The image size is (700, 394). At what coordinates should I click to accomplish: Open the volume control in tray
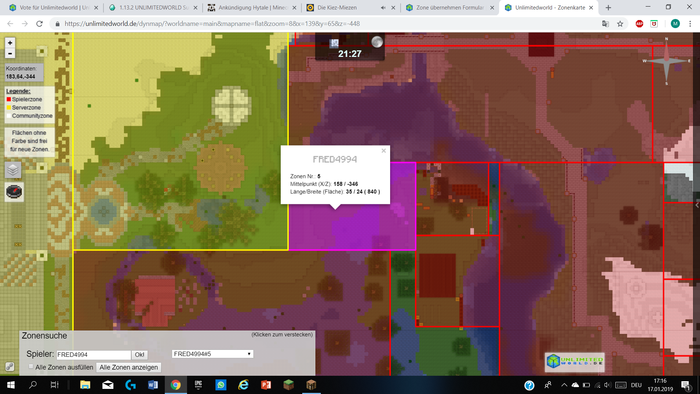coord(607,385)
